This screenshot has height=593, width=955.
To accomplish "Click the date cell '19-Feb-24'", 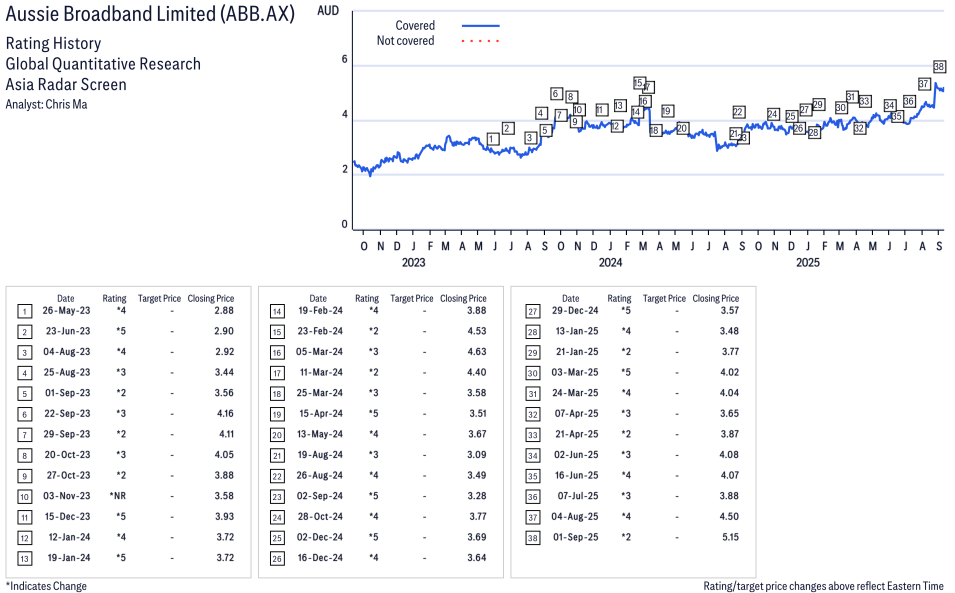I will click(320, 311).
